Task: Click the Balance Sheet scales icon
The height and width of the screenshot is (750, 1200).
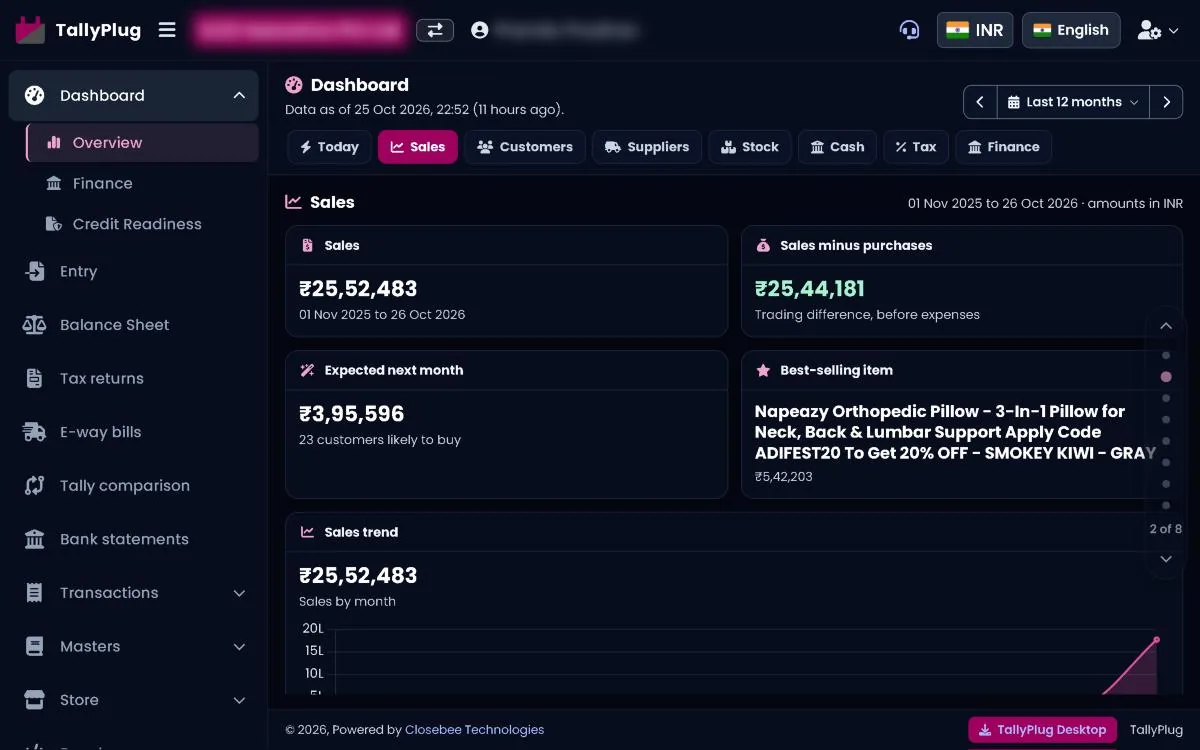Action: (35, 325)
